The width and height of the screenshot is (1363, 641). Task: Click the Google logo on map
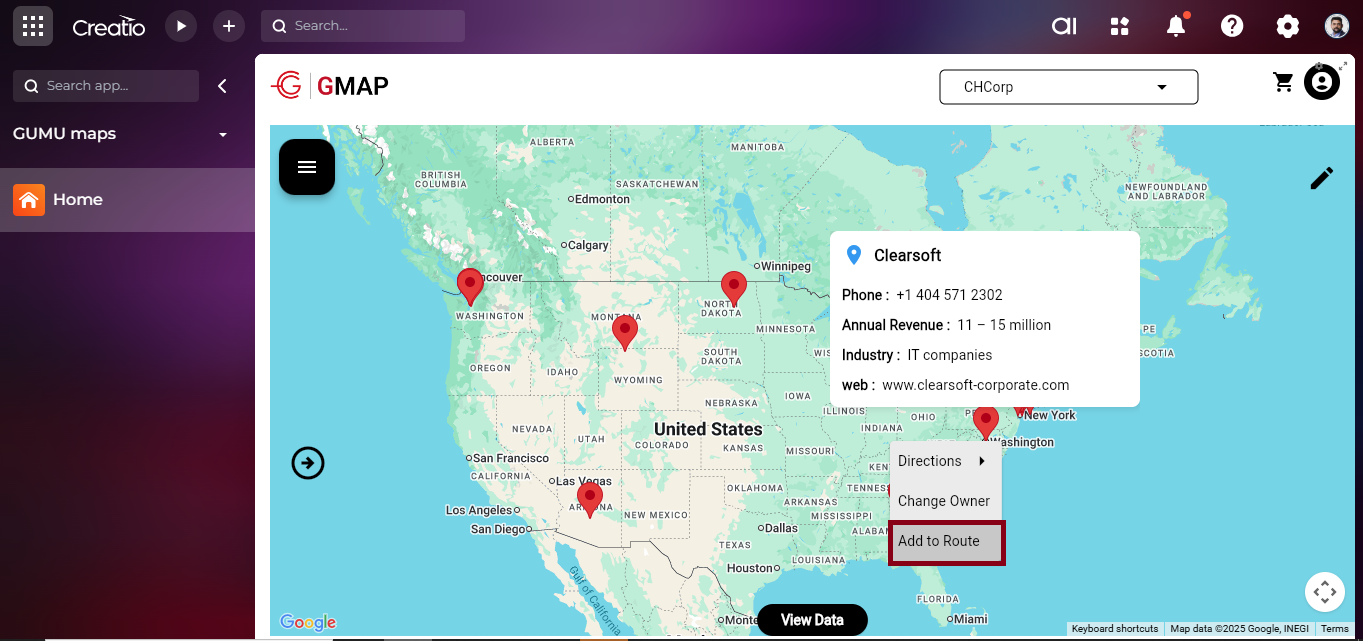pos(308,623)
